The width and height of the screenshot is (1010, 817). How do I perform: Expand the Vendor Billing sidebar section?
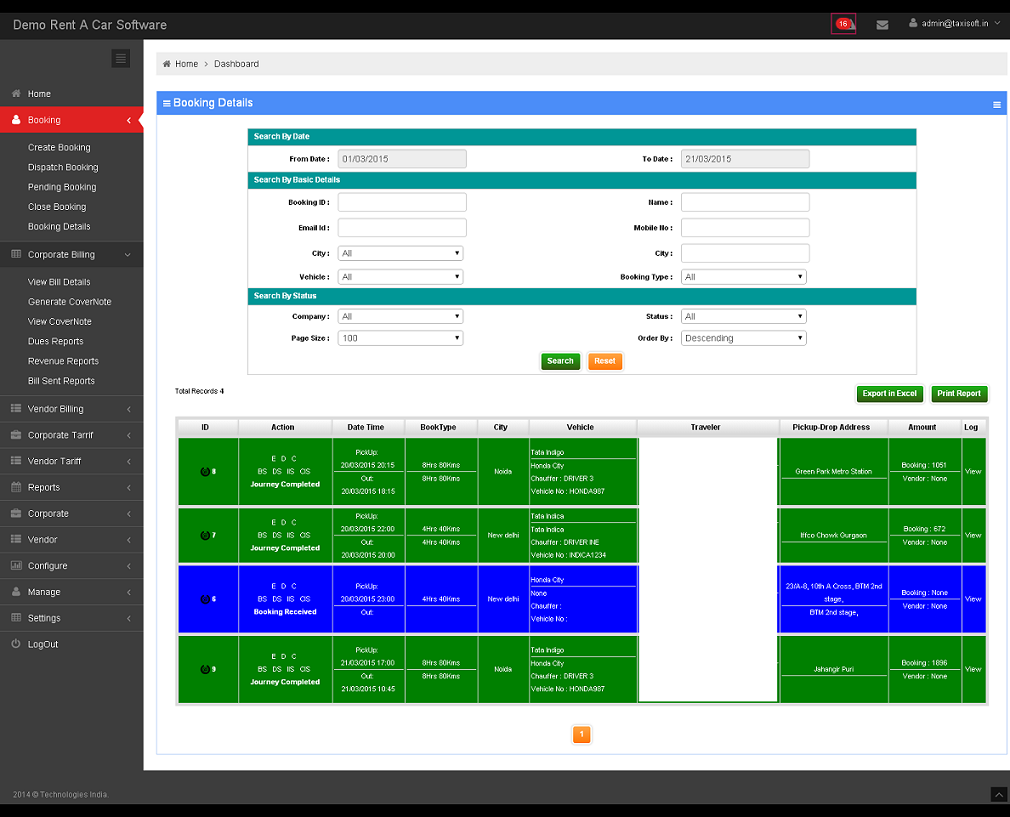click(70, 409)
